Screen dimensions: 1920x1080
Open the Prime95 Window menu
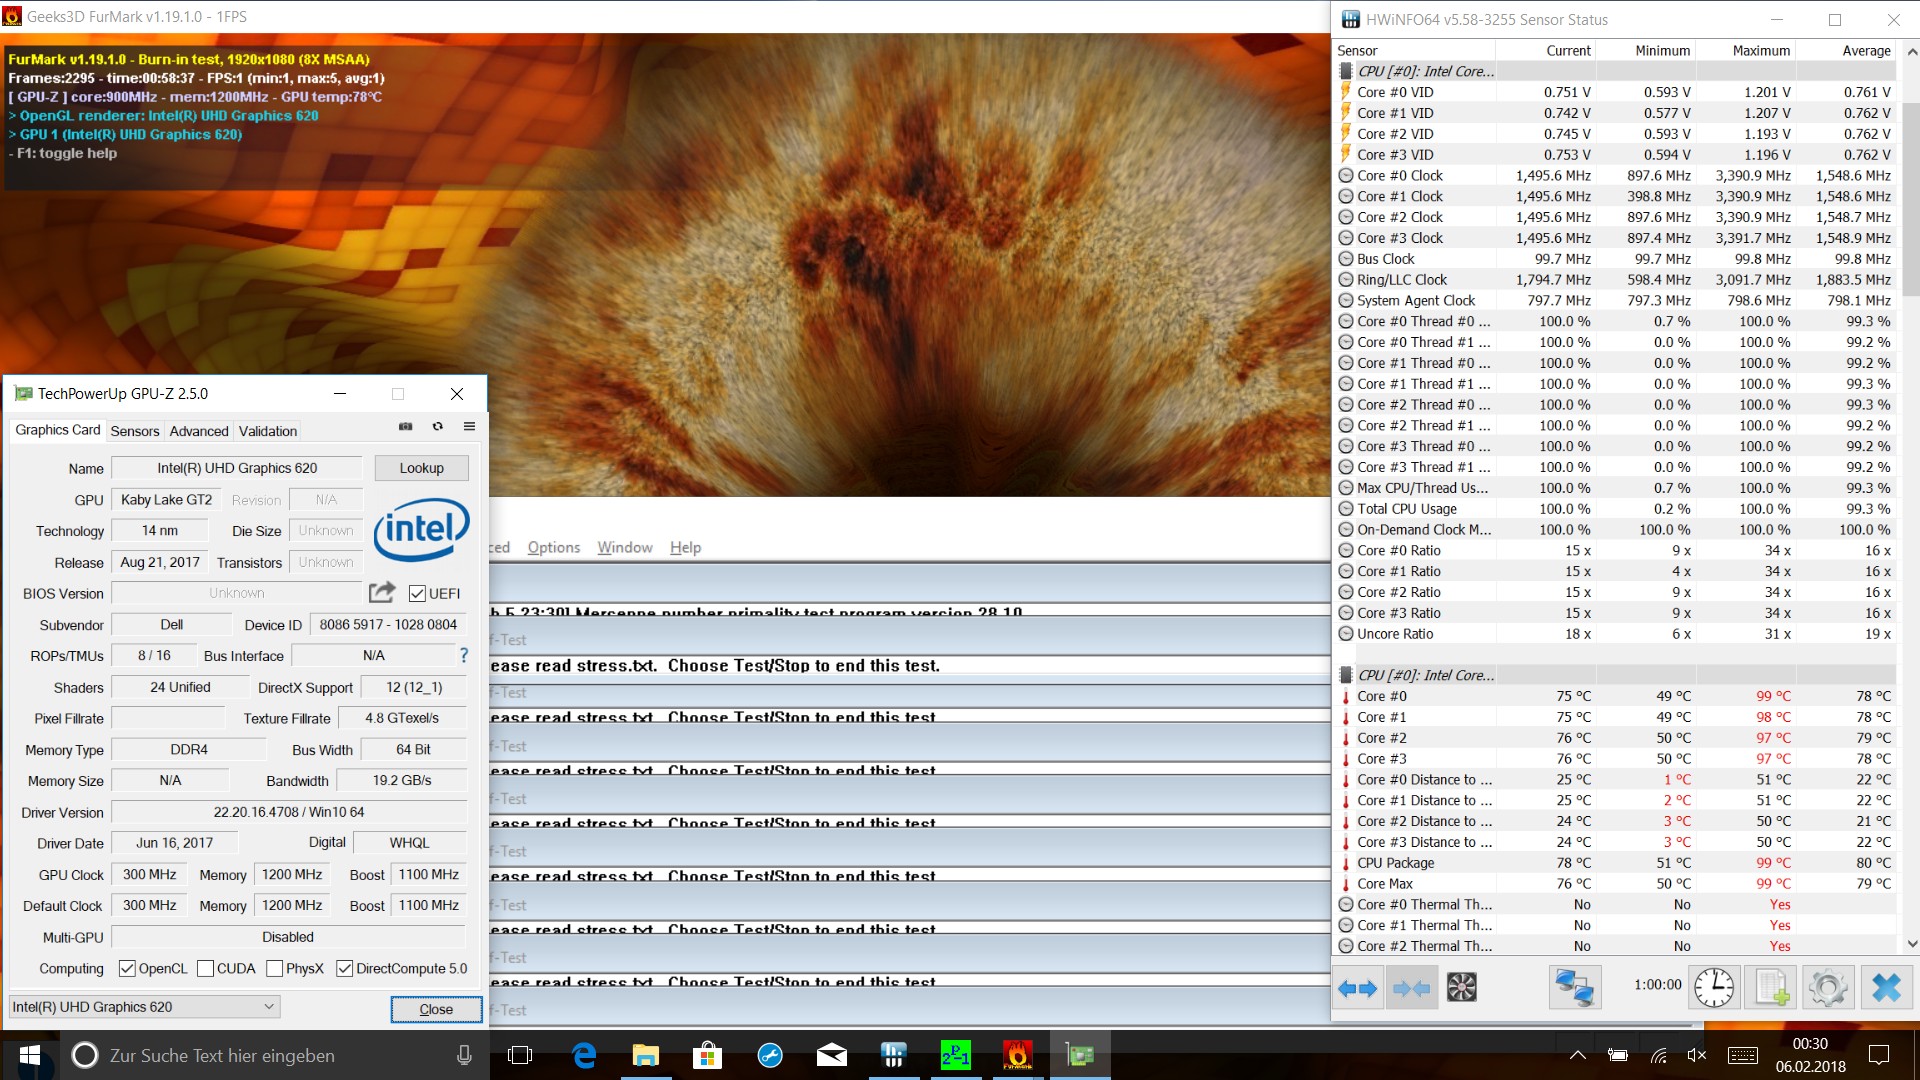coord(625,547)
